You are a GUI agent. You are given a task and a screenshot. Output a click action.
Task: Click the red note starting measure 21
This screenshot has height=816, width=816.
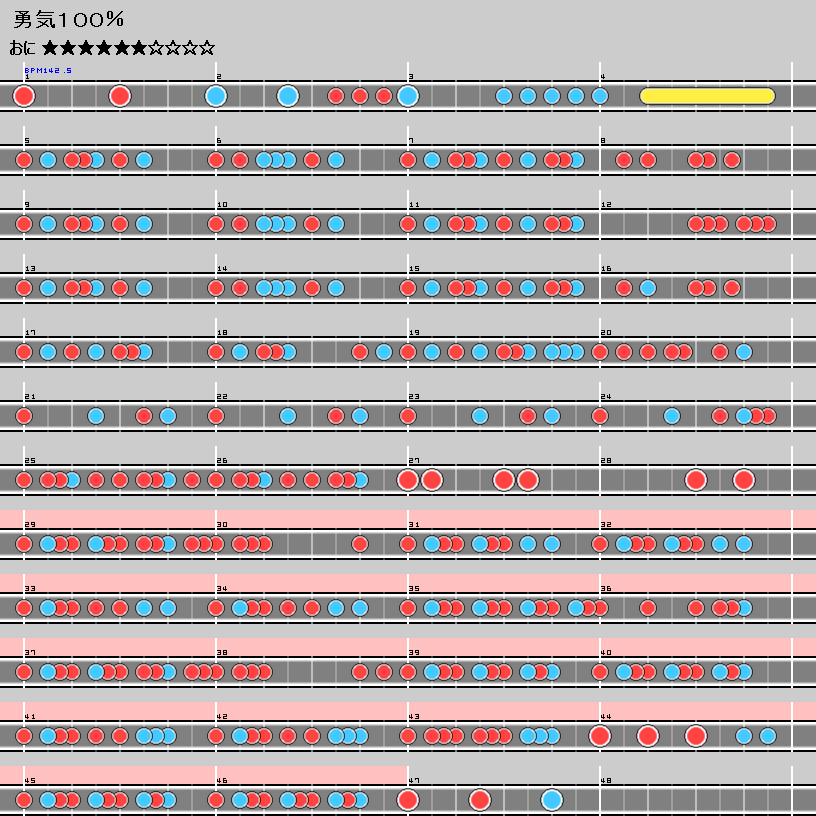tap(24, 416)
